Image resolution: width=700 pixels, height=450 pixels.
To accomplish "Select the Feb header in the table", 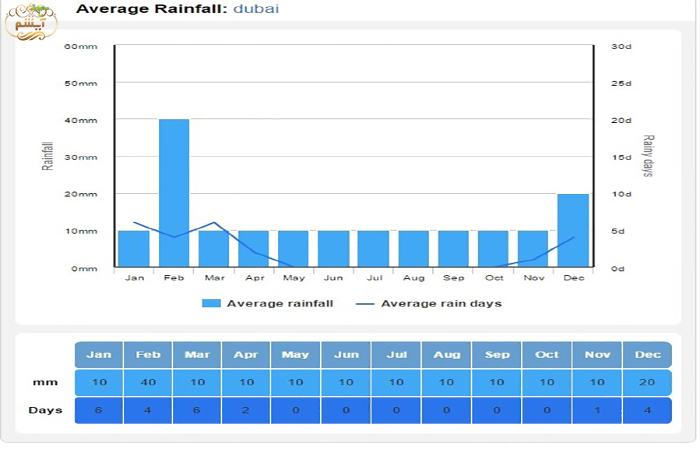I will point(148,355).
